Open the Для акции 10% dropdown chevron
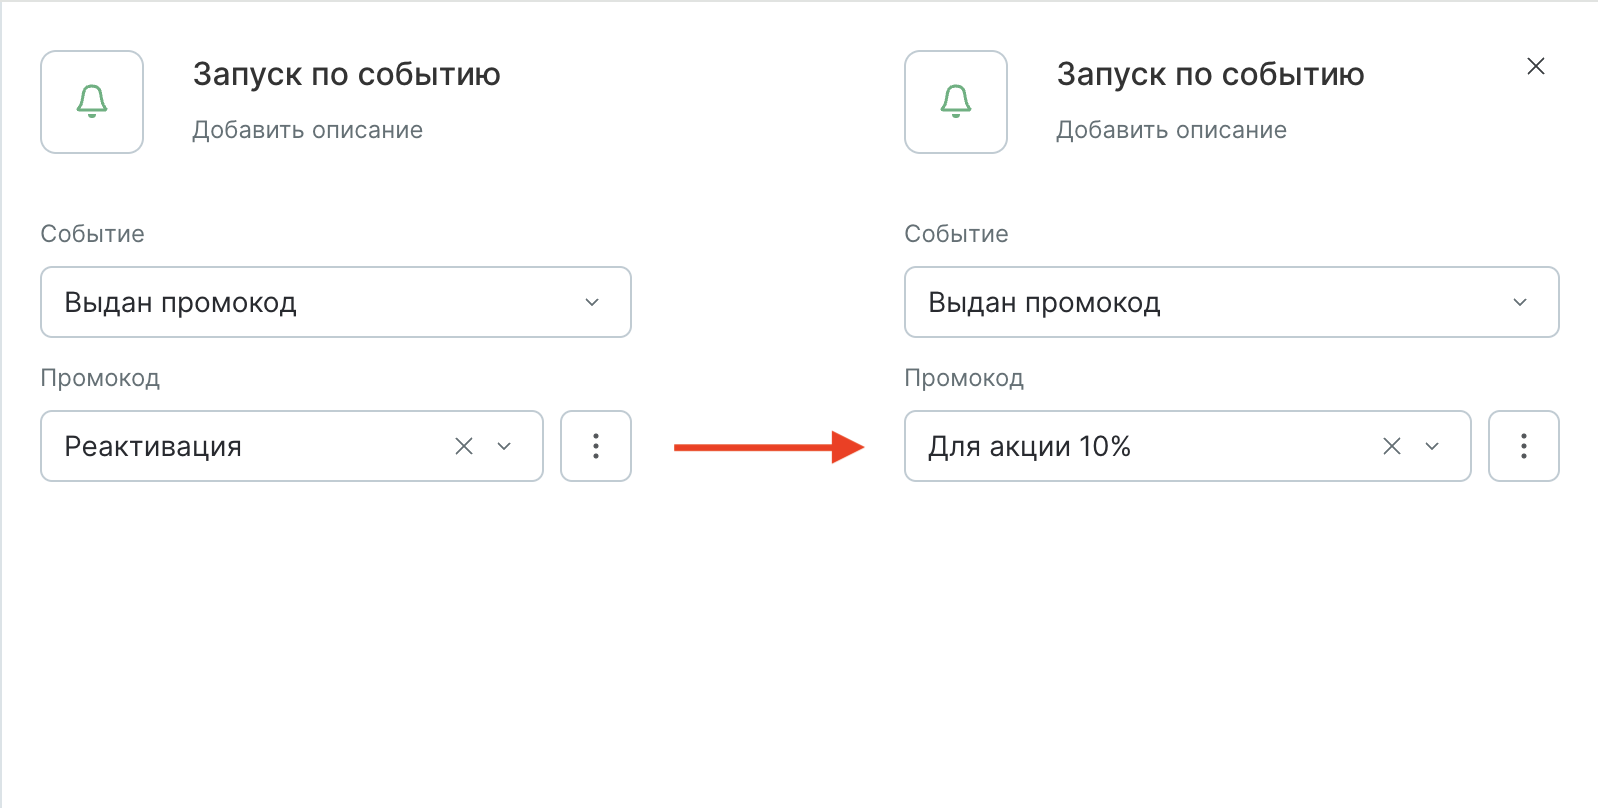 pos(1432,446)
